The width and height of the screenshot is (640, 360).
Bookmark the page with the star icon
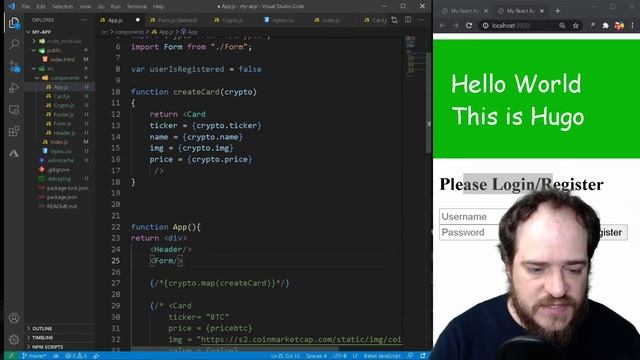point(576,26)
